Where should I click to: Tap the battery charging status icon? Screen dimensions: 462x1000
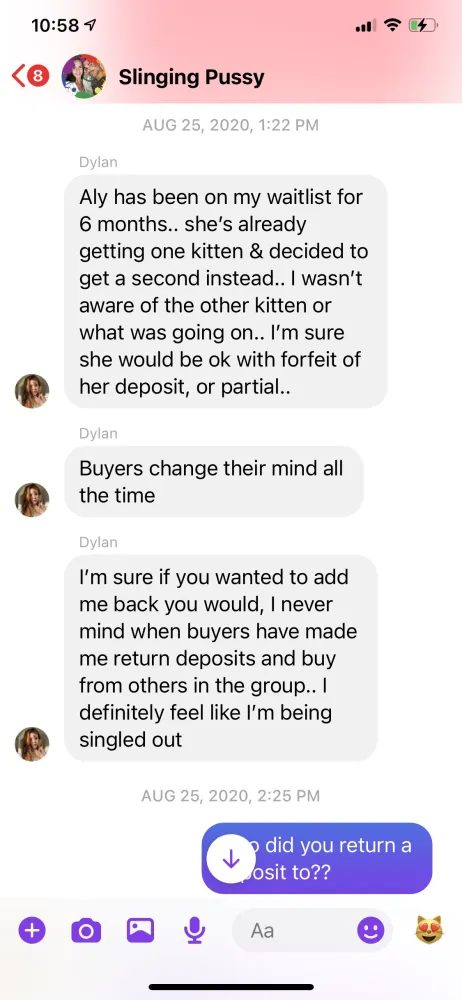[x=423, y=26]
